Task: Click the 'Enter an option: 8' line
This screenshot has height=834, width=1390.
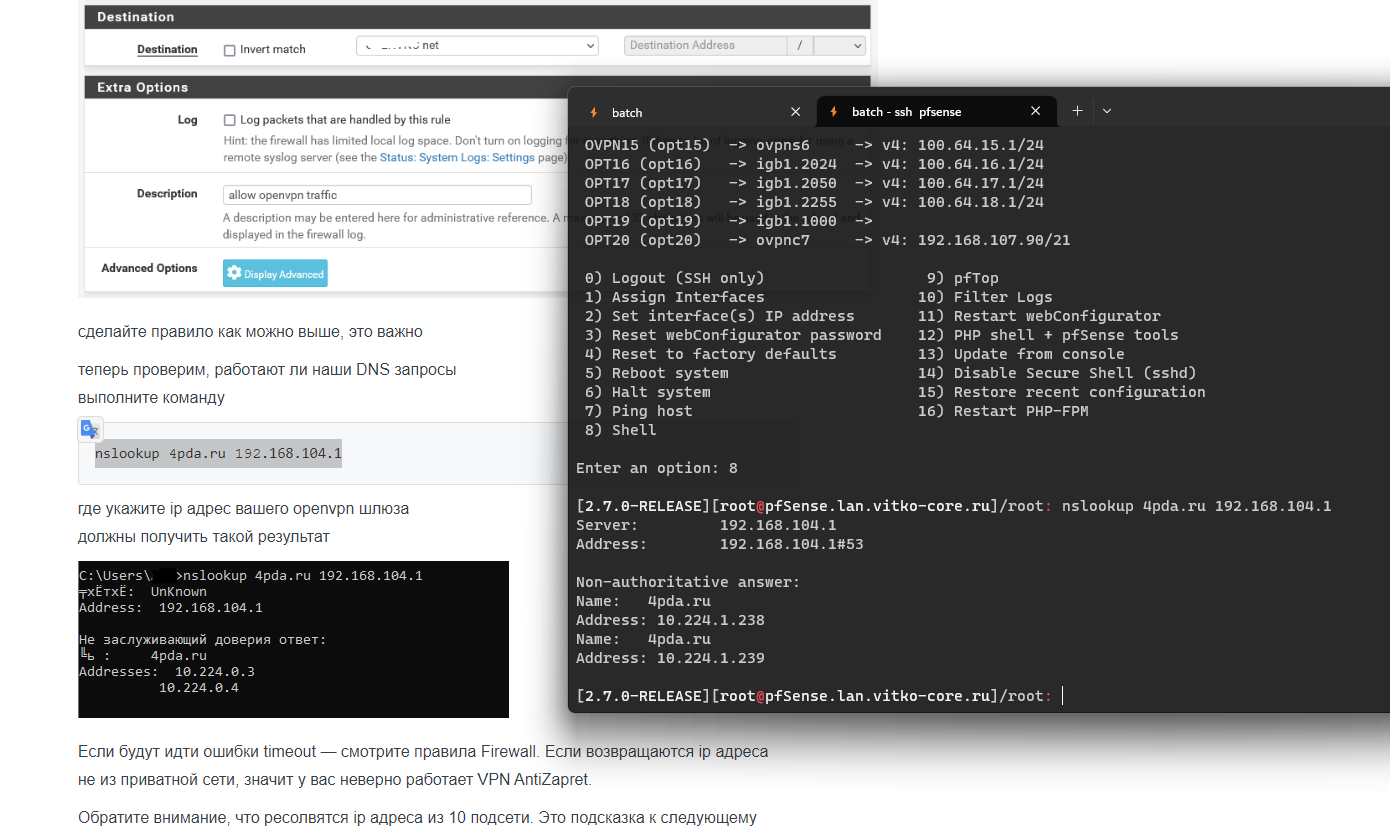Action: (657, 468)
